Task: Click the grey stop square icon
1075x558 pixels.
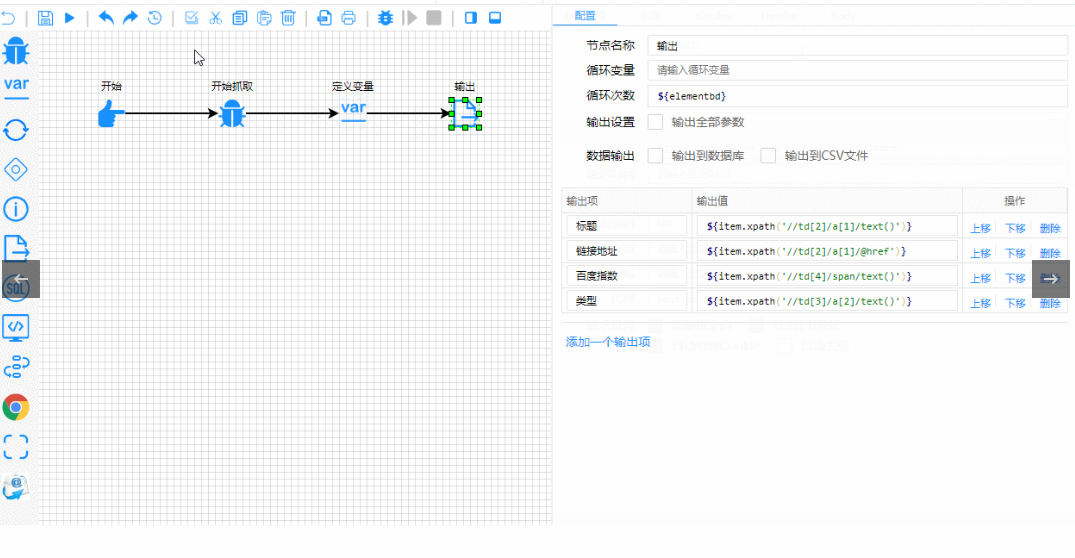Action: pyautogui.click(x=434, y=18)
